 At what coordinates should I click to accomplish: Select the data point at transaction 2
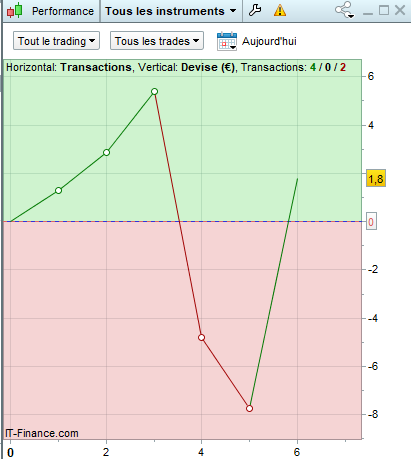(106, 153)
